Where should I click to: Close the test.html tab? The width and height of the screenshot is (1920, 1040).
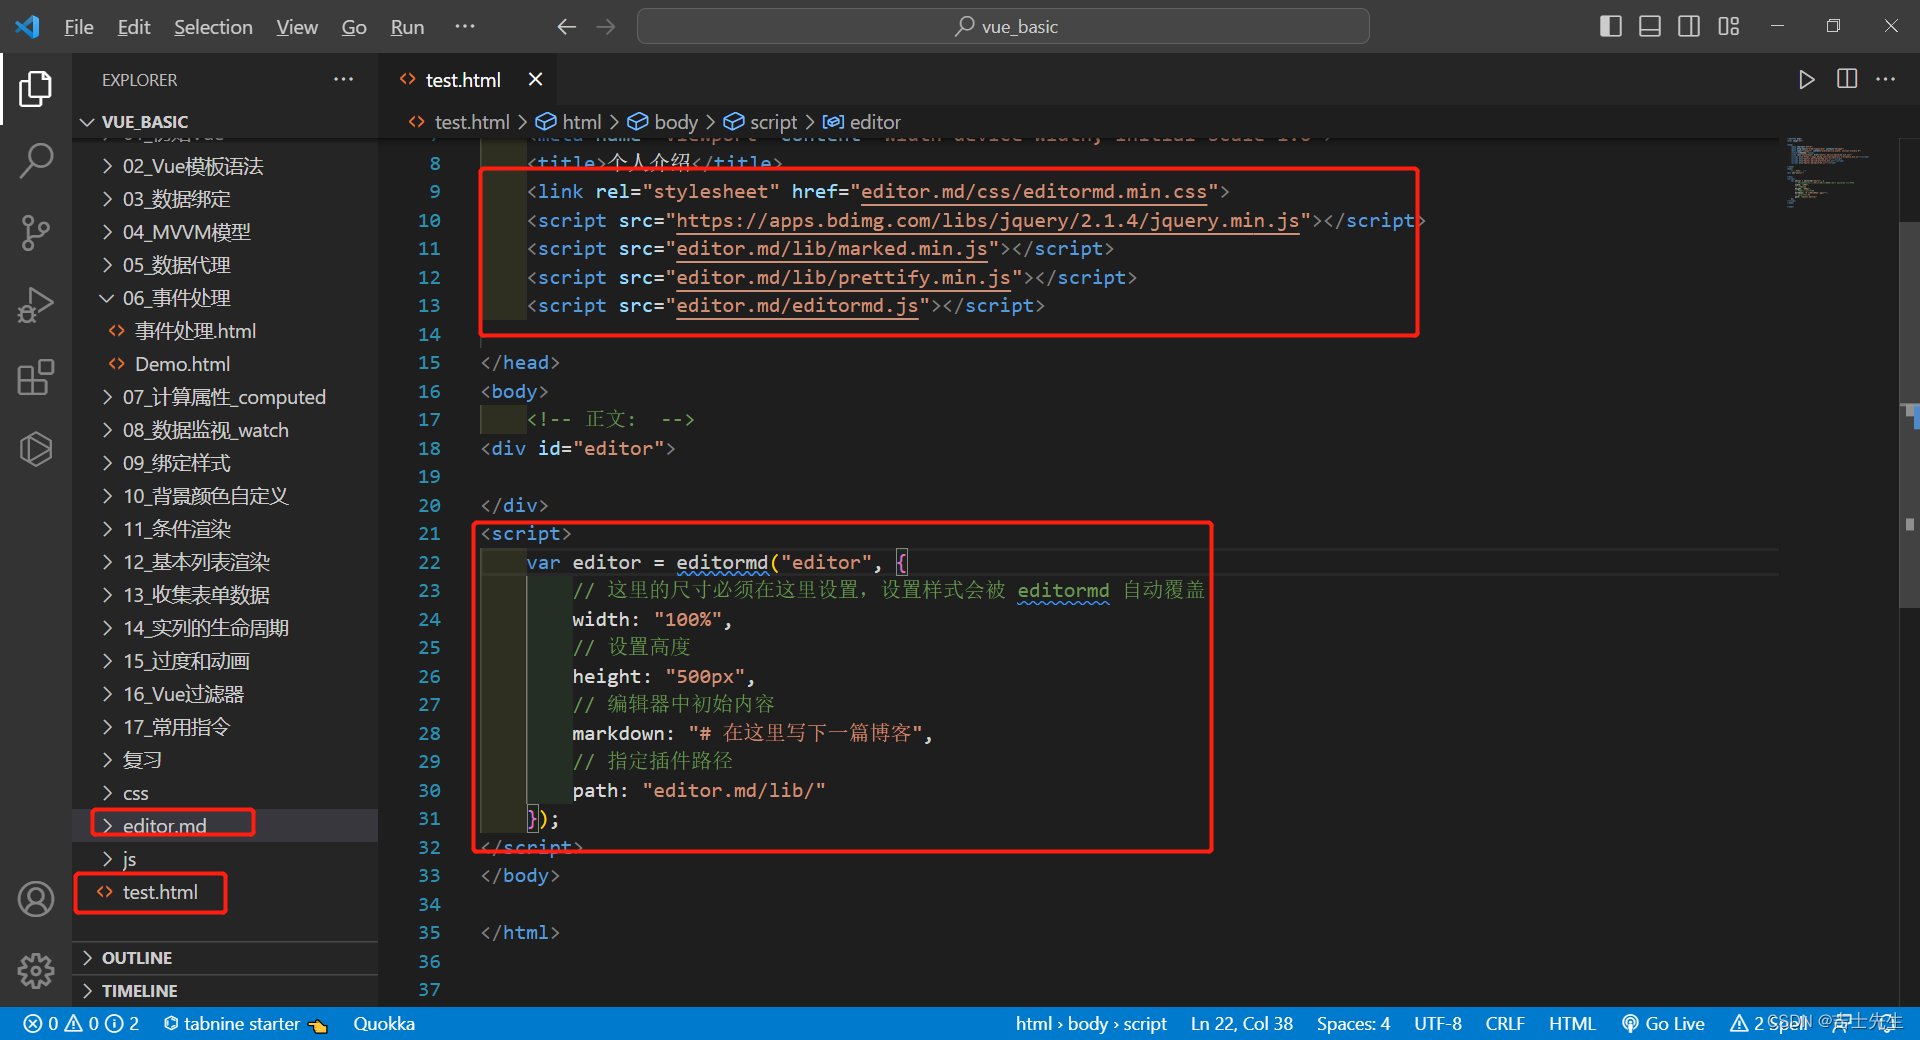click(536, 79)
